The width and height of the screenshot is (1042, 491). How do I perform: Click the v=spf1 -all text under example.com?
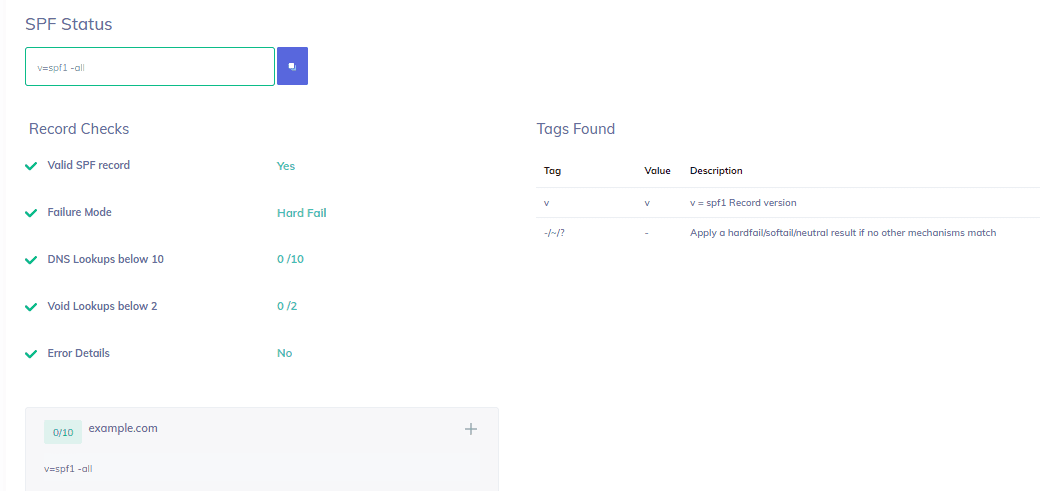[68, 468]
